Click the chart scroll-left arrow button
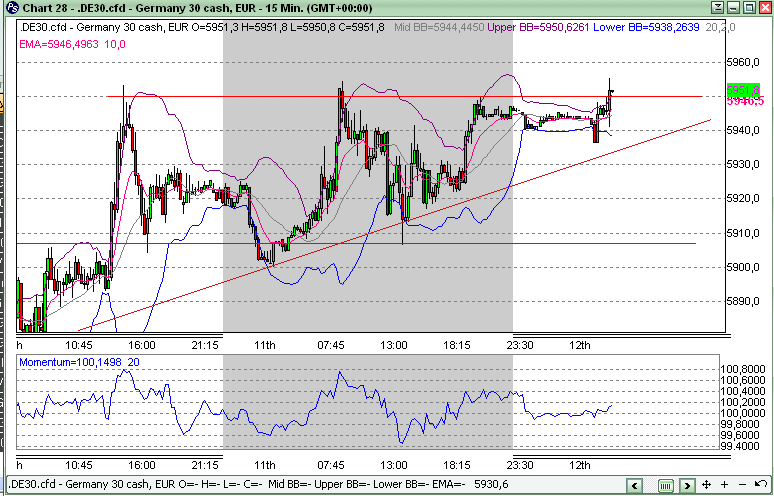 pyautogui.click(x=634, y=485)
